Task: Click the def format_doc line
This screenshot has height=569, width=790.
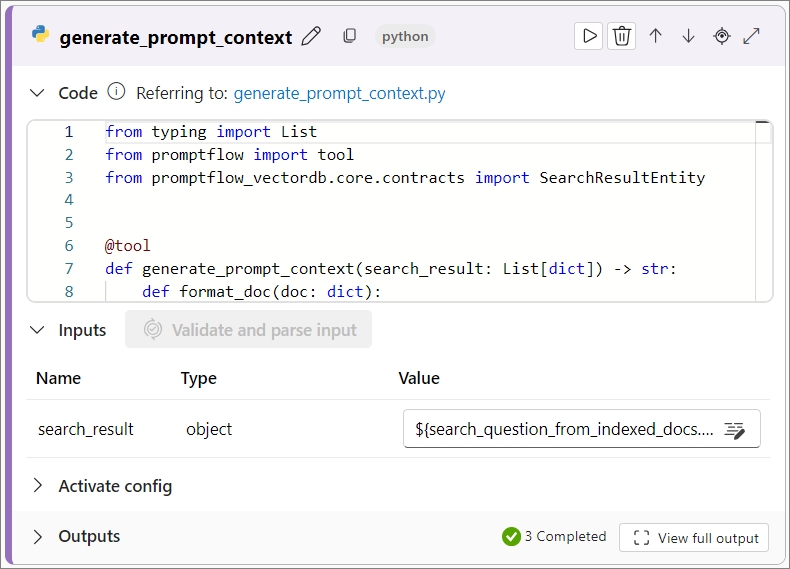Action: pos(261,291)
